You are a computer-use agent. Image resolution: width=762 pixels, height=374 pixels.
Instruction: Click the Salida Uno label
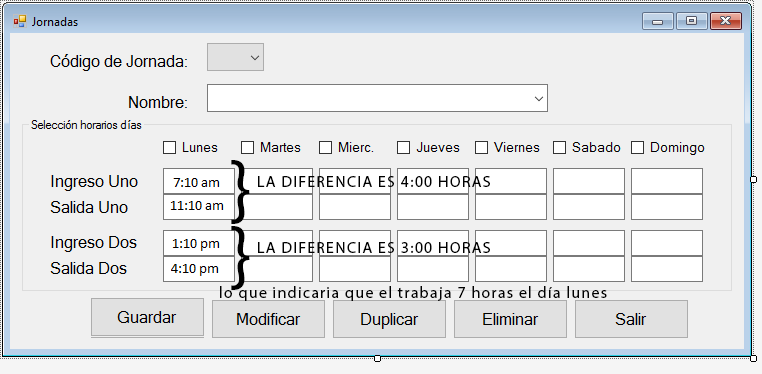pyautogui.click(x=89, y=207)
